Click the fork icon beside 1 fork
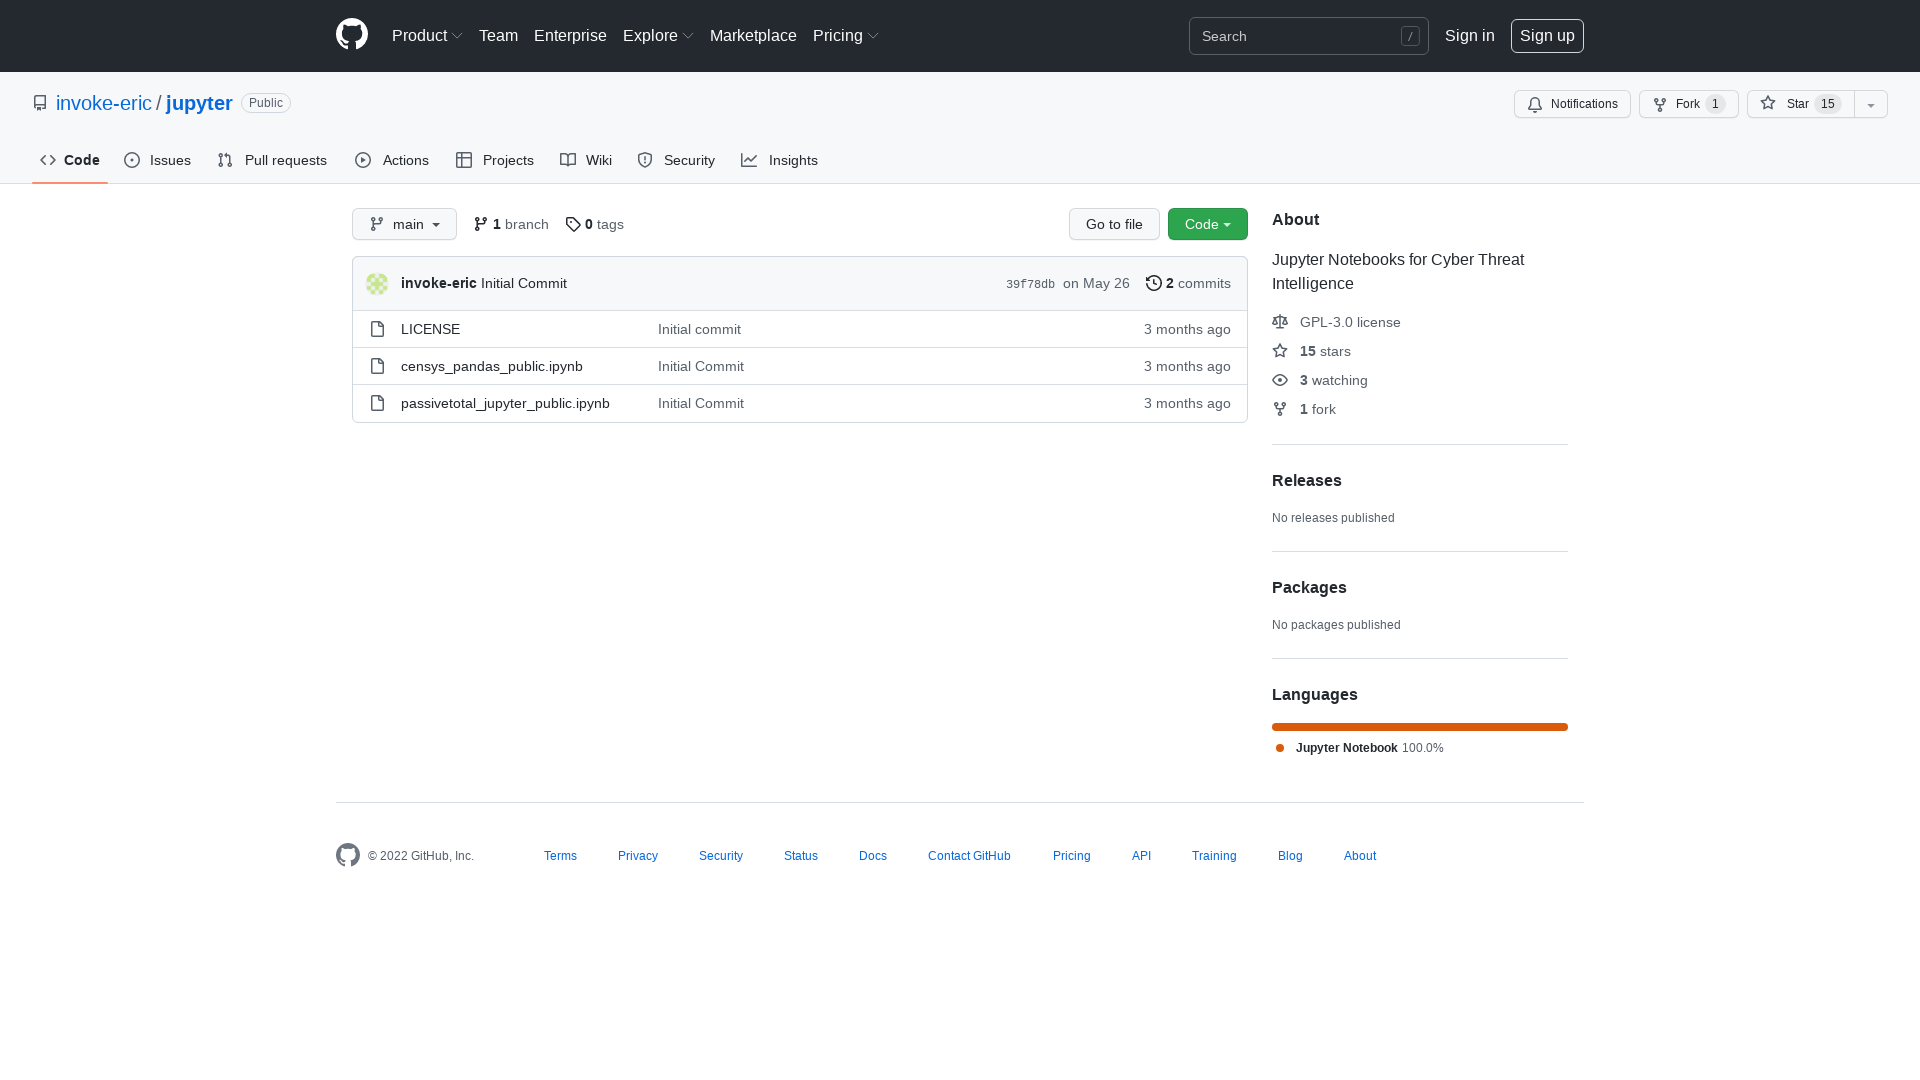1920x1080 pixels. pos(1280,409)
